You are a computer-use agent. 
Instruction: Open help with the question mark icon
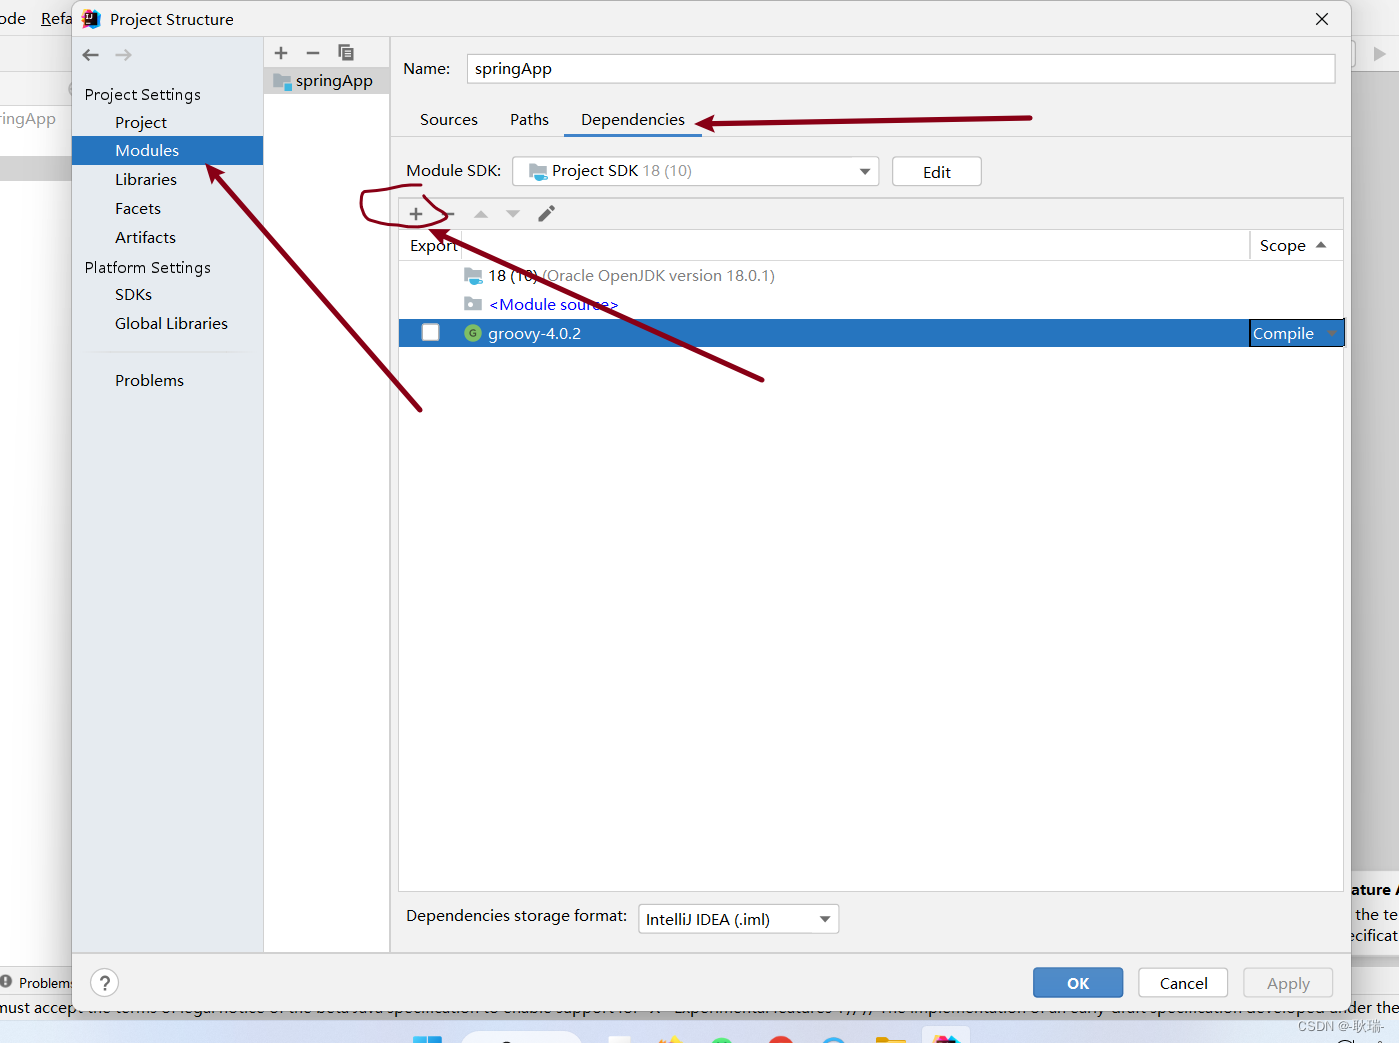click(x=104, y=983)
